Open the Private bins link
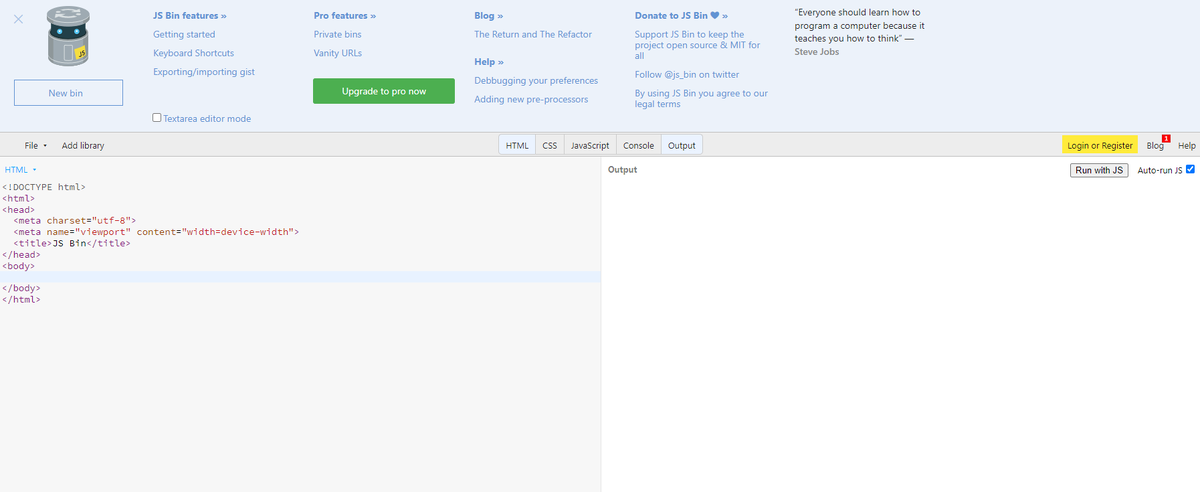The width and height of the screenshot is (1200, 492). tap(338, 34)
